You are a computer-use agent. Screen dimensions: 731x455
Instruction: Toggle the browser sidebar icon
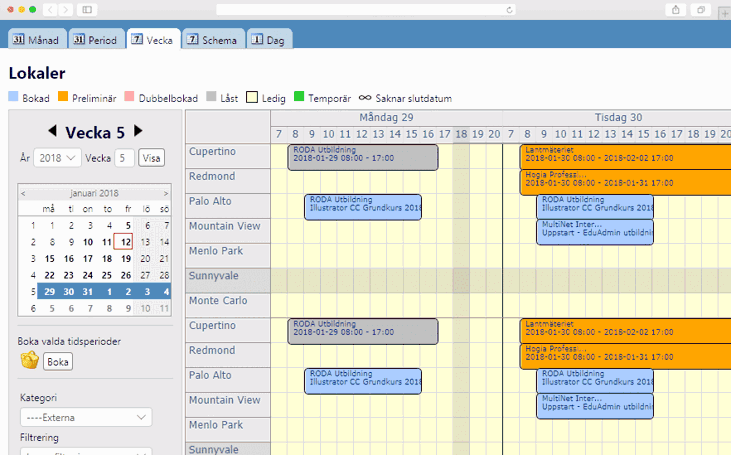pyautogui.click(x=87, y=9)
